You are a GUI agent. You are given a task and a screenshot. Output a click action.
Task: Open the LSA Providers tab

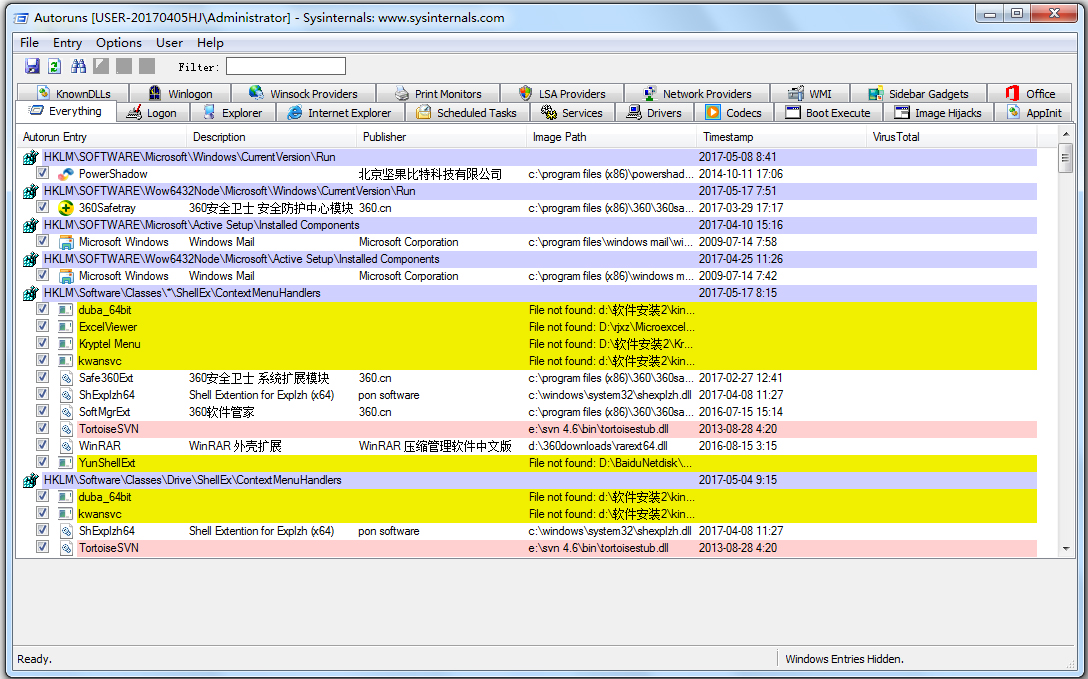pyautogui.click(x=562, y=93)
